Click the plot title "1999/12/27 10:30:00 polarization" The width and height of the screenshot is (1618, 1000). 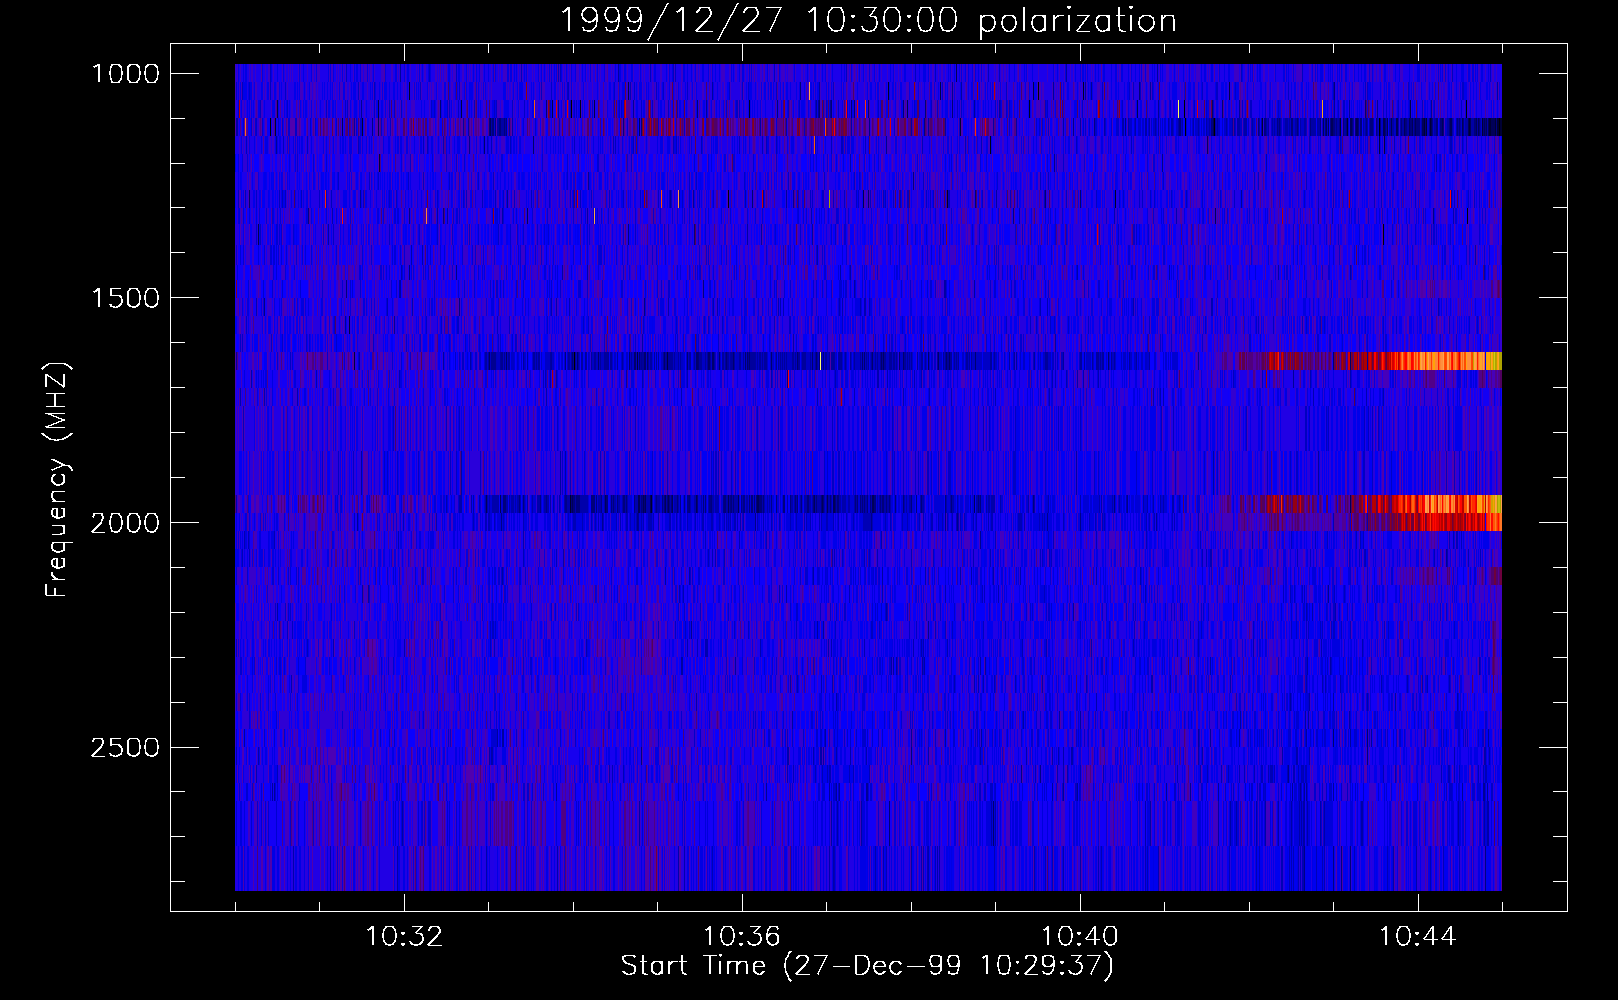point(867,20)
